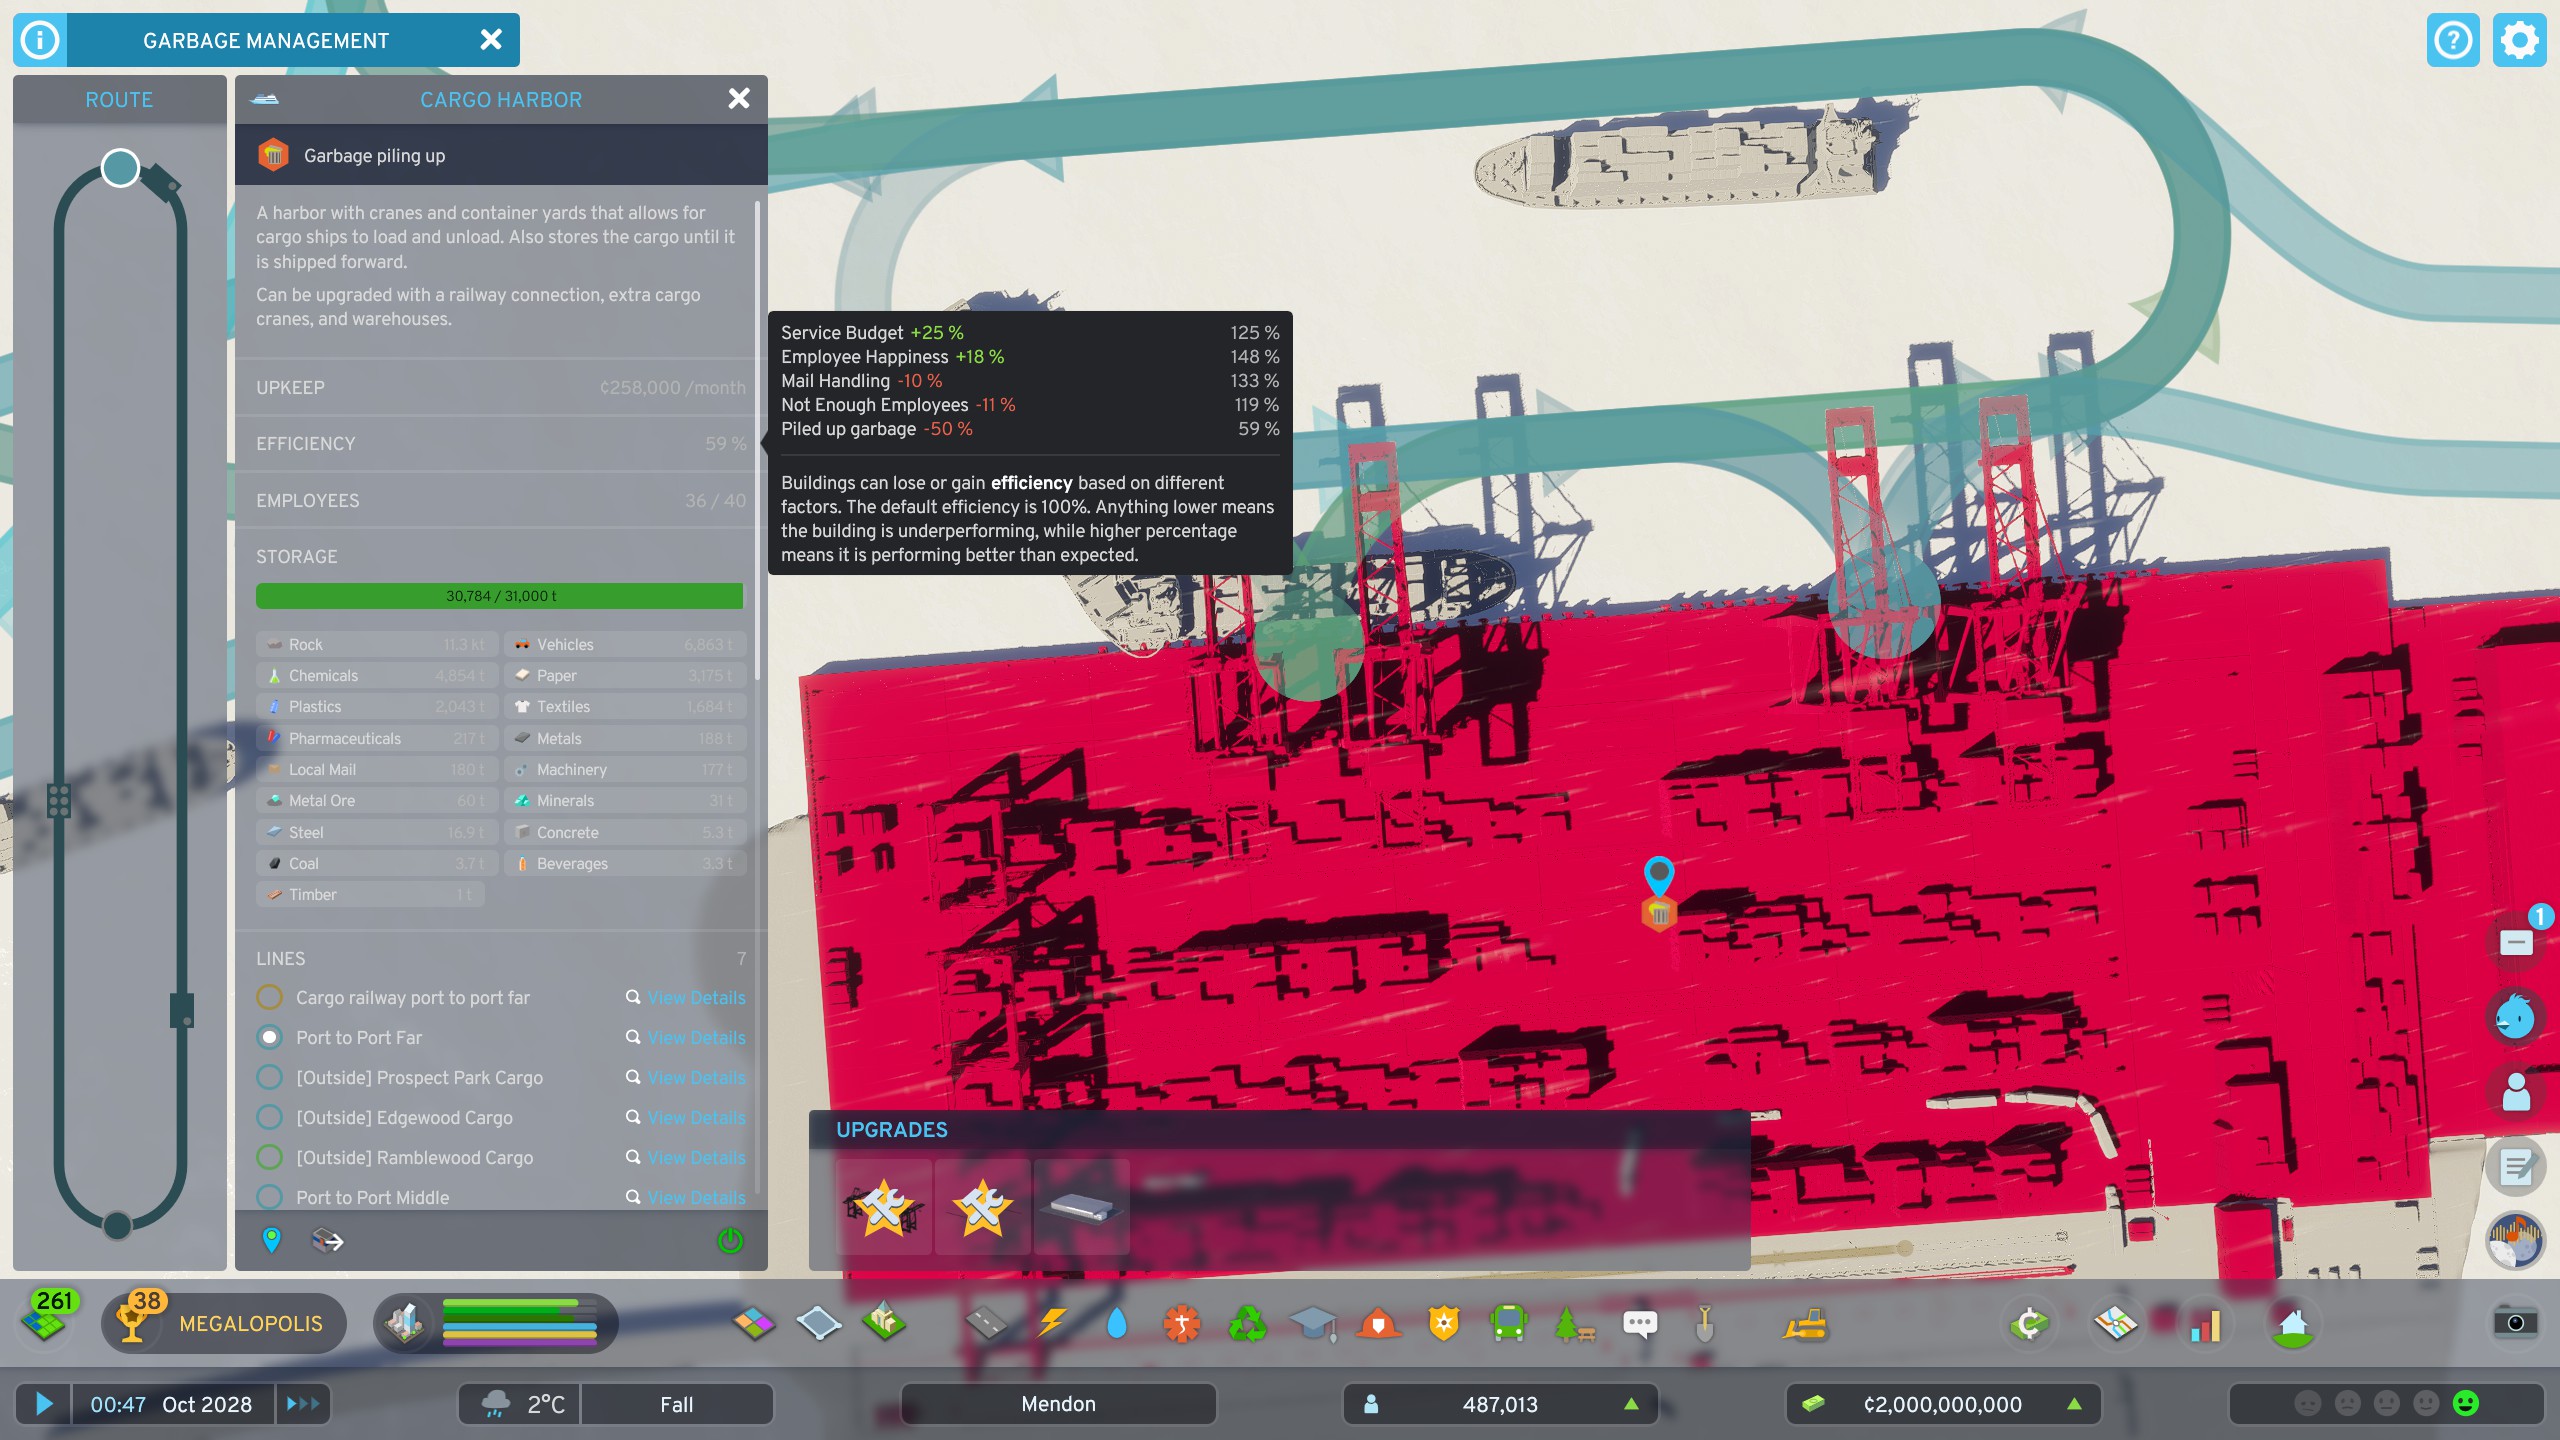The image size is (2560, 1440).
Task: Switch to the Route tab
Action: click(x=119, y=99)
